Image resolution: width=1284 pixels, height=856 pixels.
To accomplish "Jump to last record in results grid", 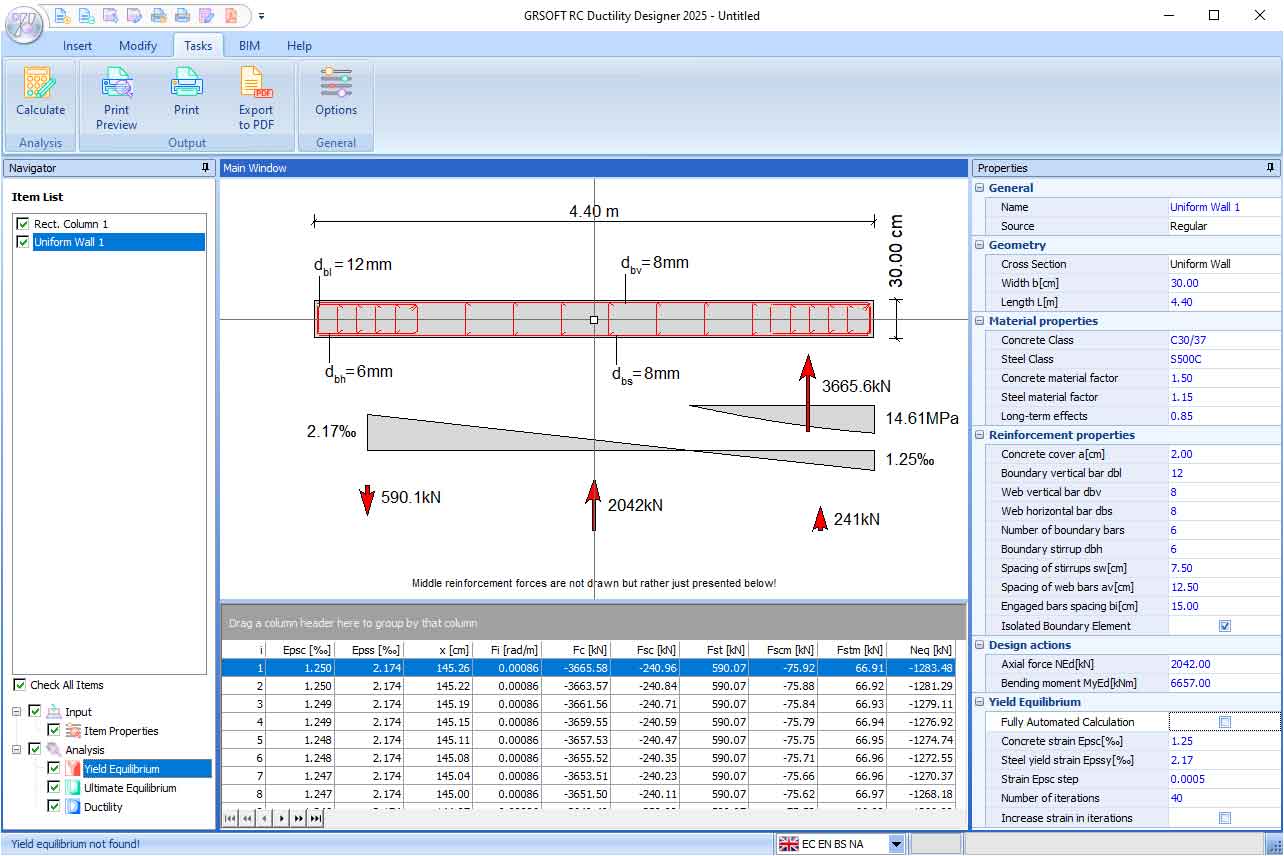I will (316, 818).
